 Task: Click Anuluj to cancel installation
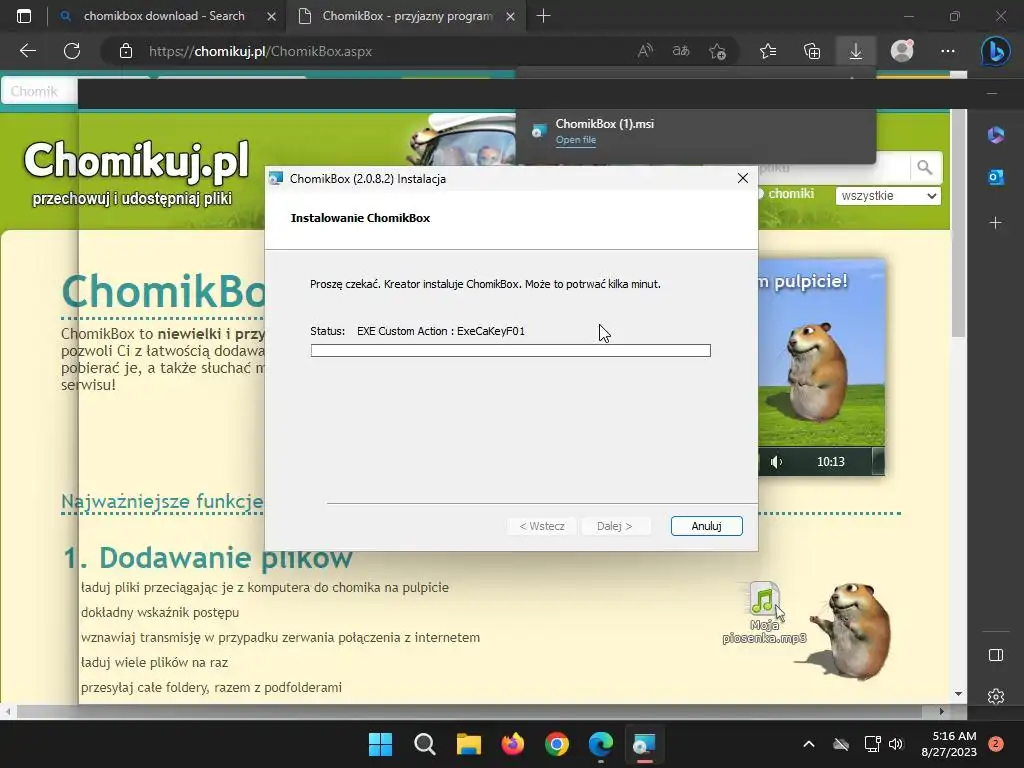pos(706,526)
